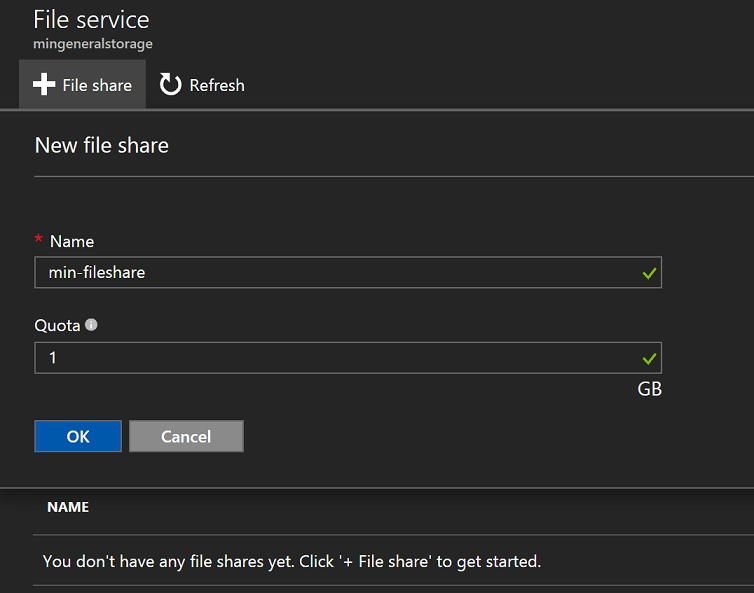The width and height of the screenshot is (754, 593).
Task: Click the Quota field label
Action: (x=57, y=326)
